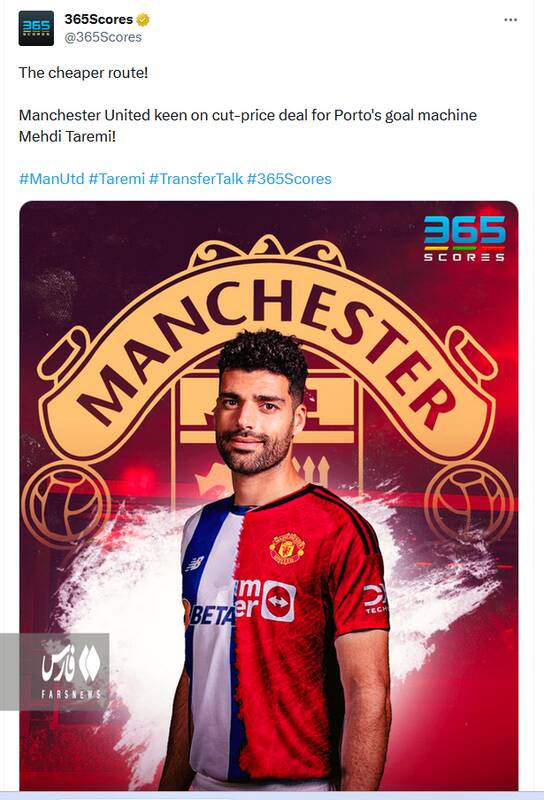544x800 pixels.
Task: Open the #Taremi hashtag
Action: click(117, 179)
